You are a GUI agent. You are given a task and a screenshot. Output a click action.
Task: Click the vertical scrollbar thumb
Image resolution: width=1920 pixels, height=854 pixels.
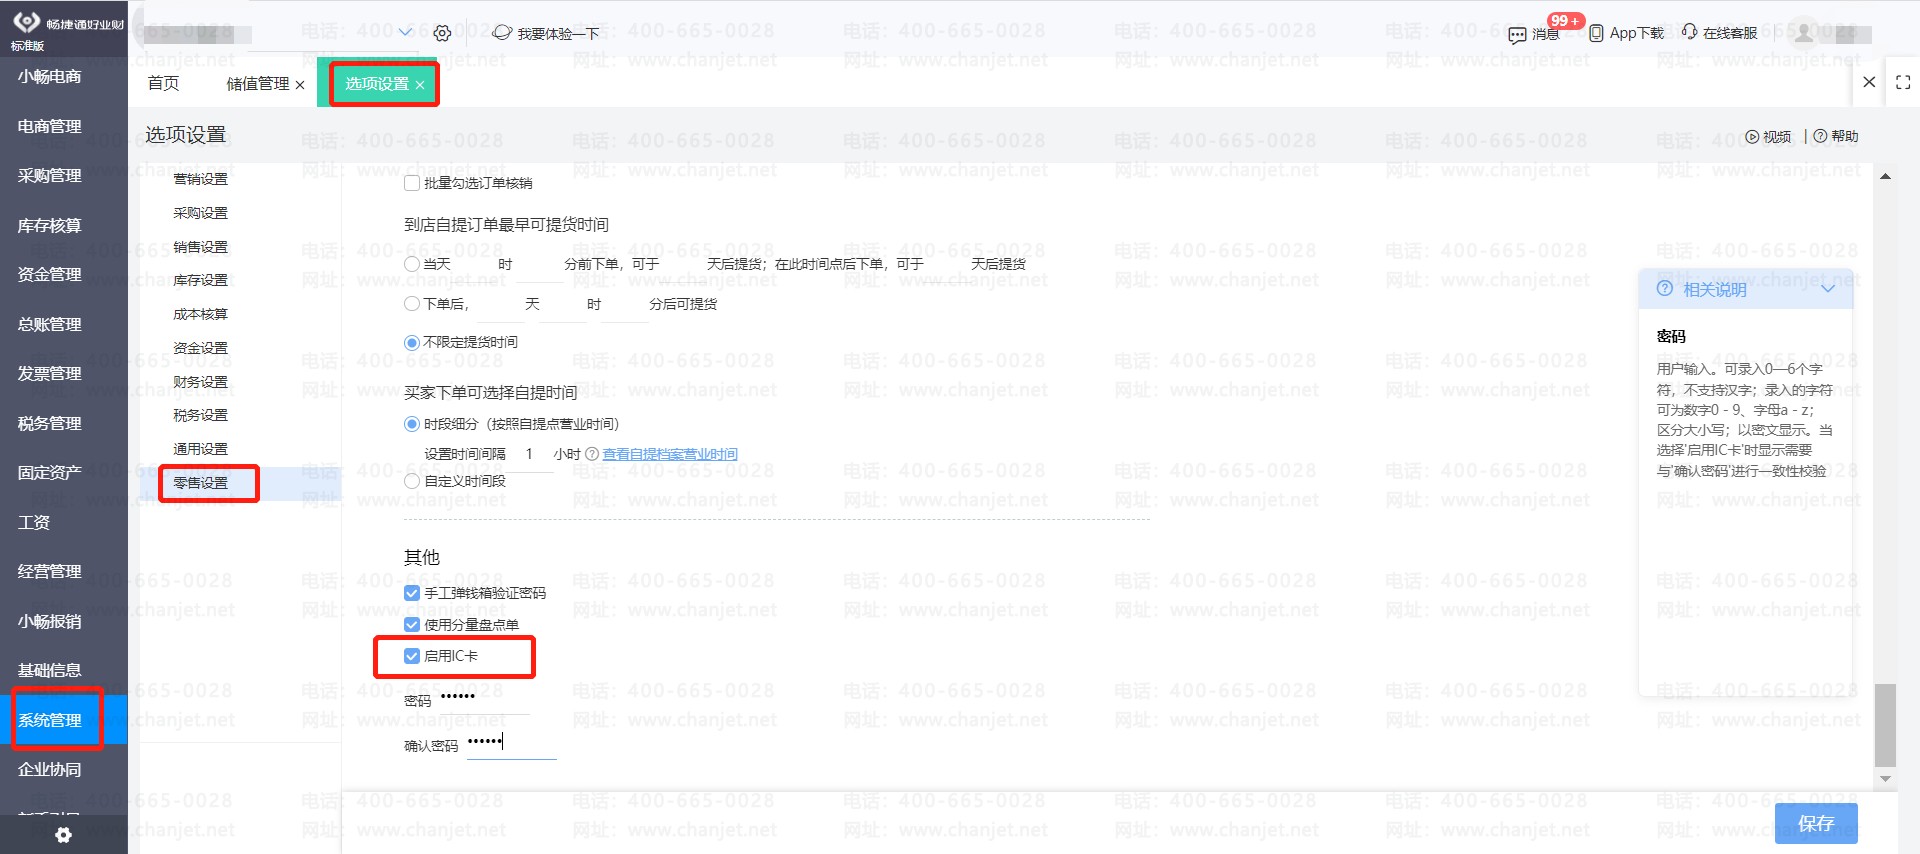click(1885, 725)
